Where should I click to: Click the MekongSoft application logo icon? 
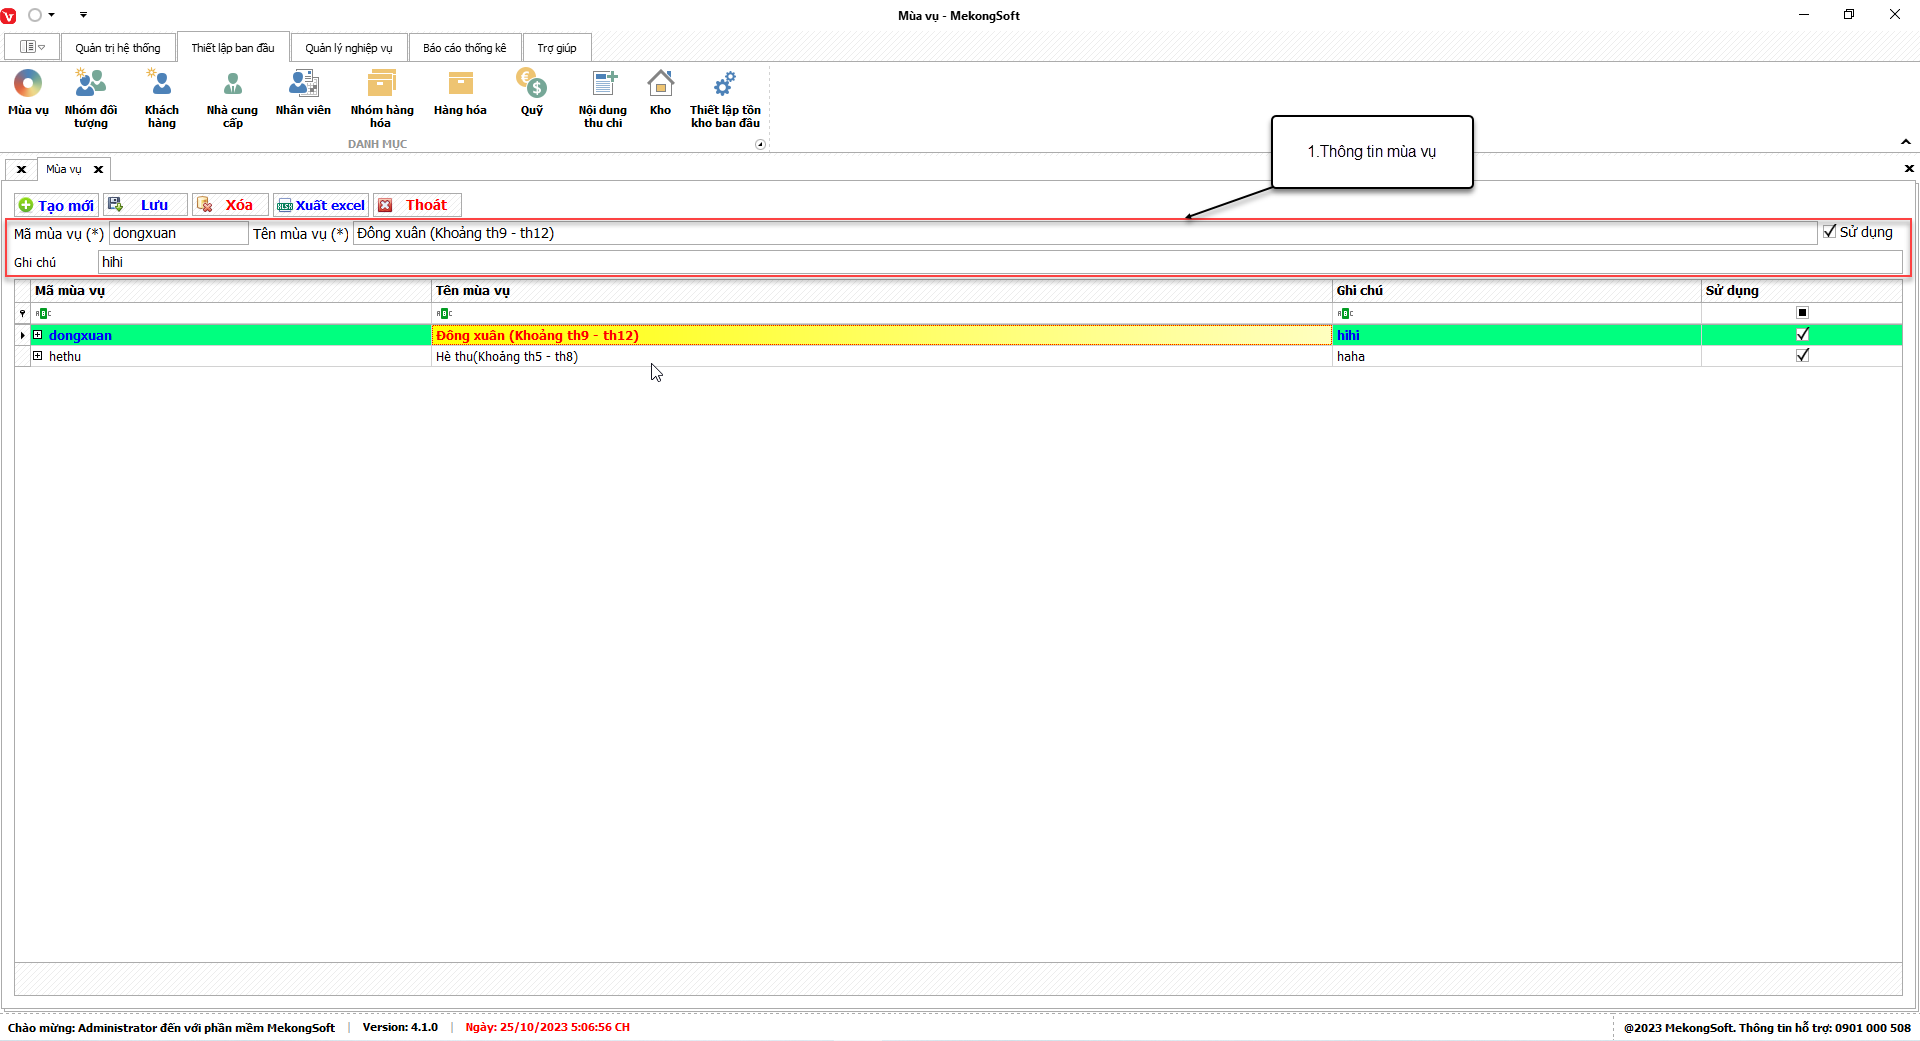[9, 15]
